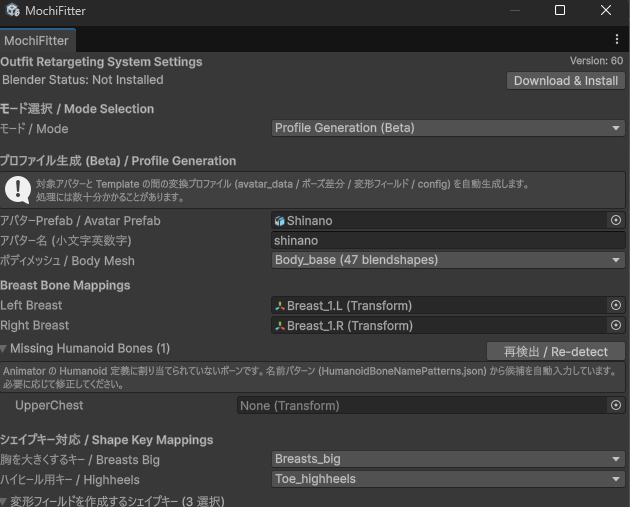This screenshot has height=507, width=630.
Task: Collapse the deformation field shape keys section
Action: tap(4, 501)
